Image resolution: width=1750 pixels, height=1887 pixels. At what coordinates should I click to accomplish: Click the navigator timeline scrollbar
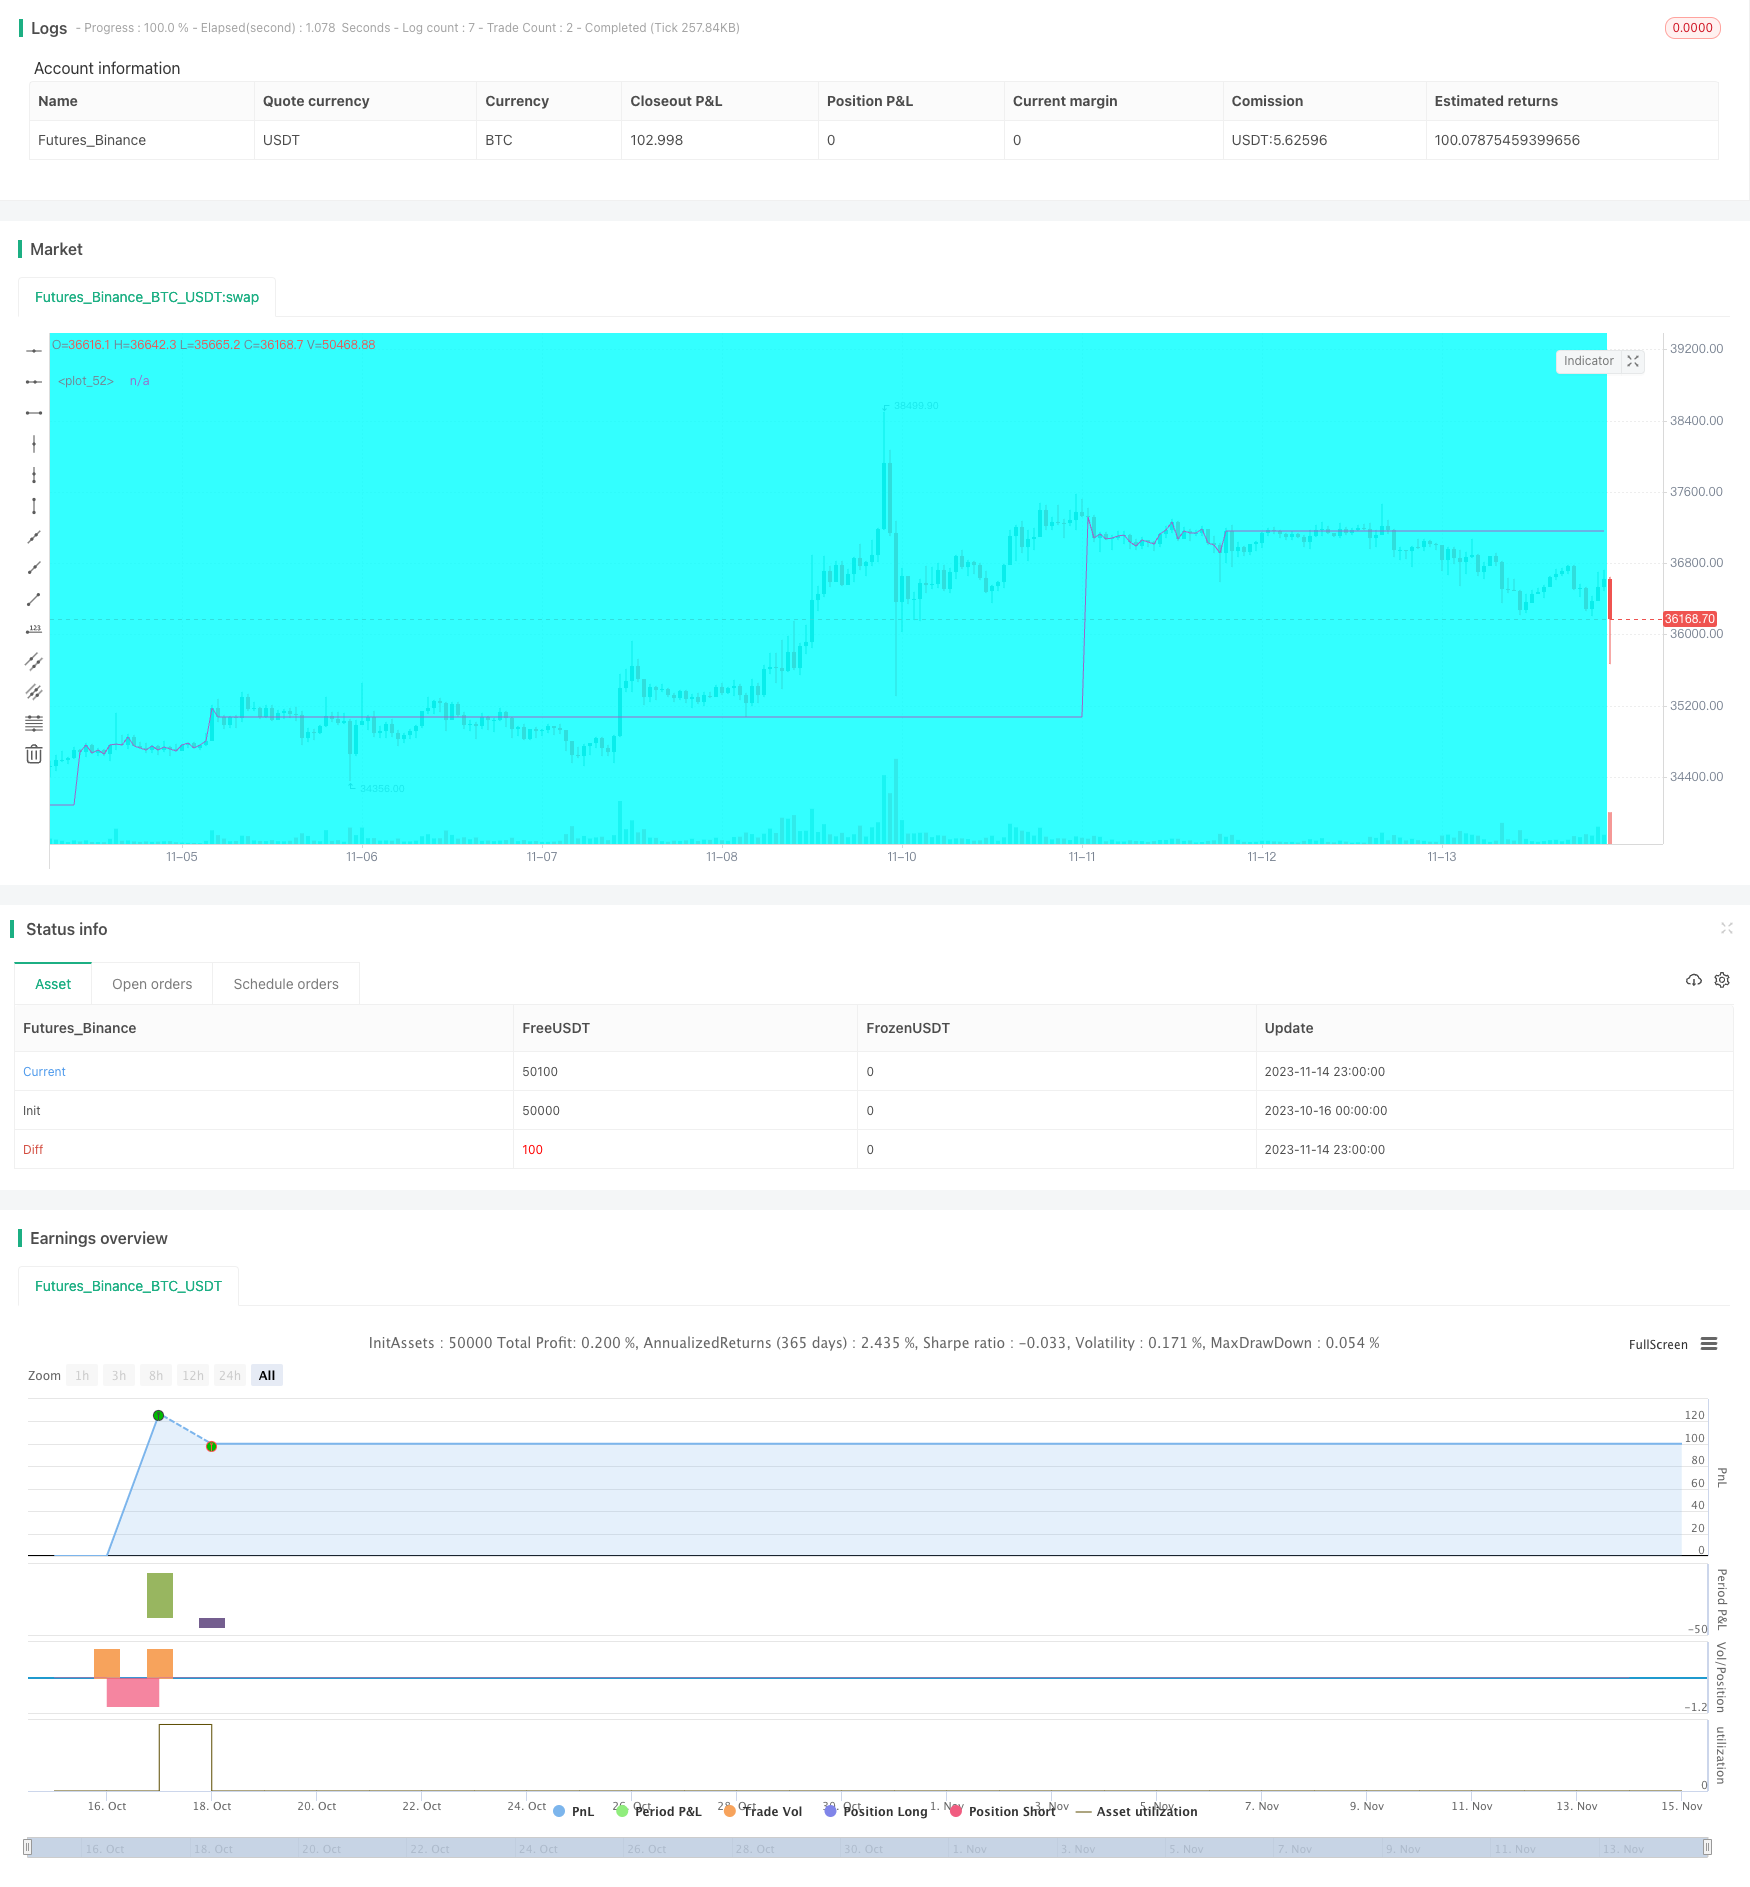[868, 1848]
